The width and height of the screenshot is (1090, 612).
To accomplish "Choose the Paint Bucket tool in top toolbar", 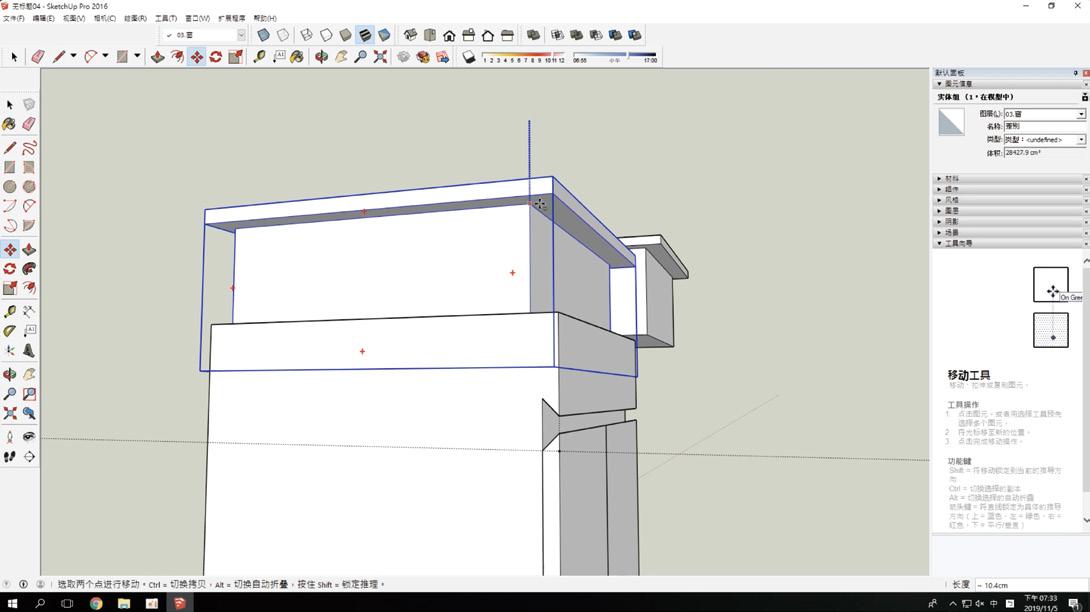I will [297, 57].
